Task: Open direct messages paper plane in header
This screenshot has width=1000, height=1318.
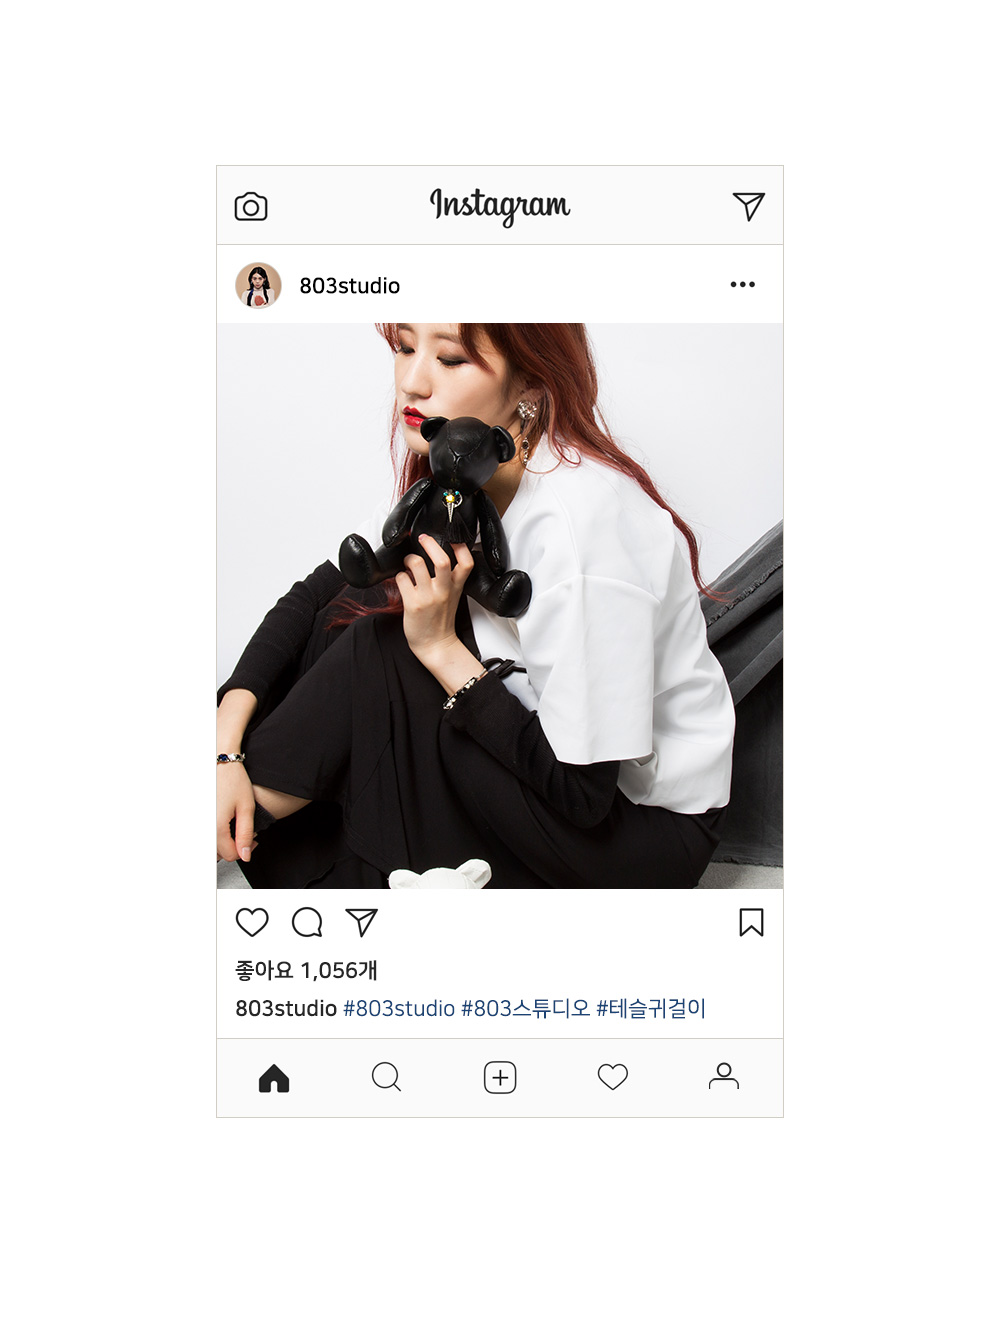Action: click(x=749, y=206)
